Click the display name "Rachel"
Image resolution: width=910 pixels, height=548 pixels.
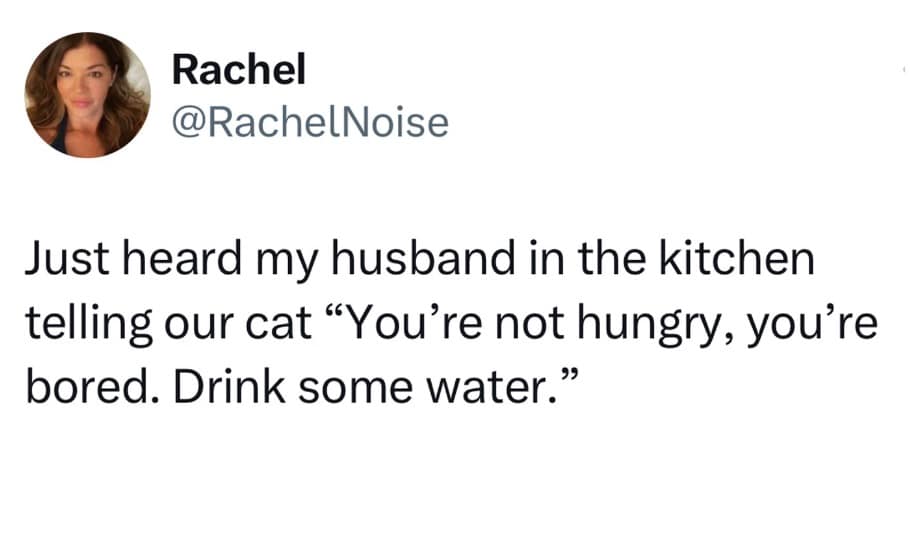[238, 71]
